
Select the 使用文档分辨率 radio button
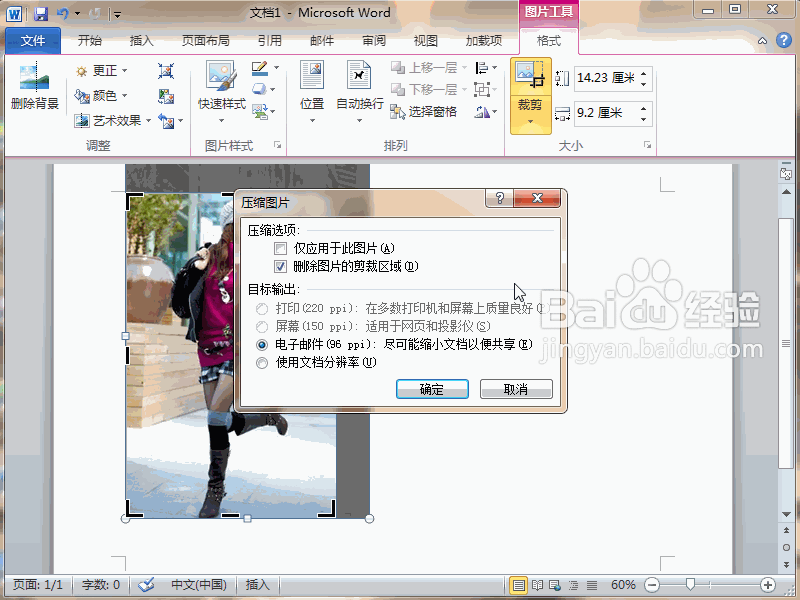click(262, 362)
